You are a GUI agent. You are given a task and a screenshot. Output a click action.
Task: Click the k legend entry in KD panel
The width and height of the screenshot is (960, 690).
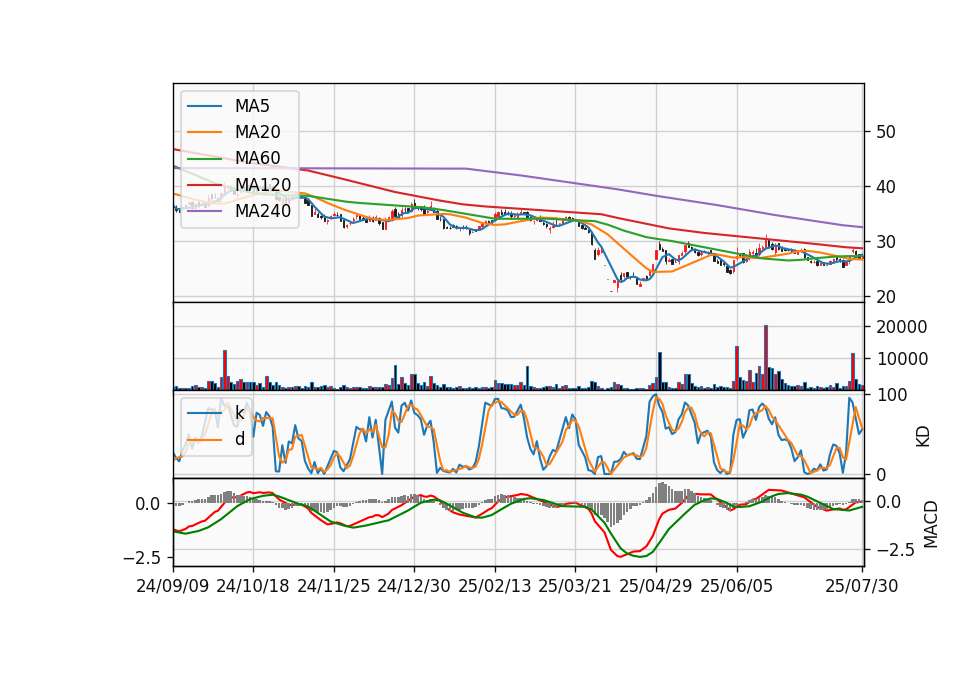coord(239,413)
